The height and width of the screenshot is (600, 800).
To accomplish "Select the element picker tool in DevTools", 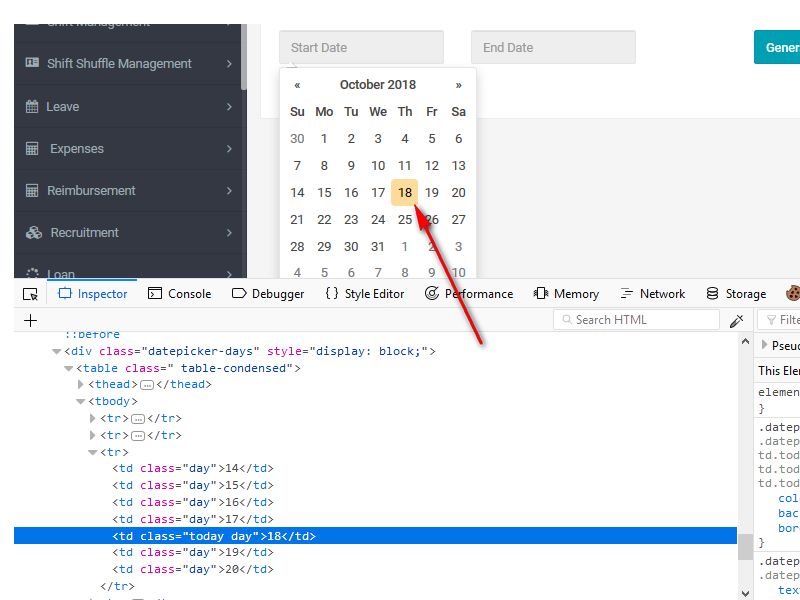I will [31, 293].
